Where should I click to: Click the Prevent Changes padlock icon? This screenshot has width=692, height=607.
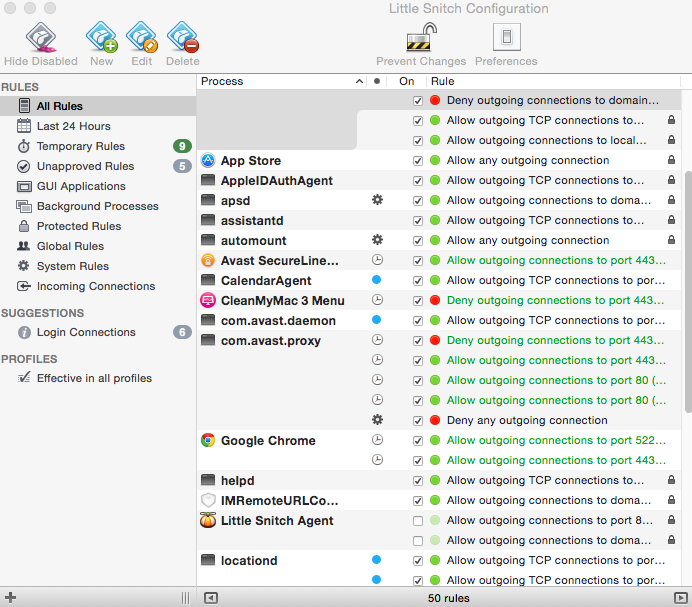[x=421, y=38]
